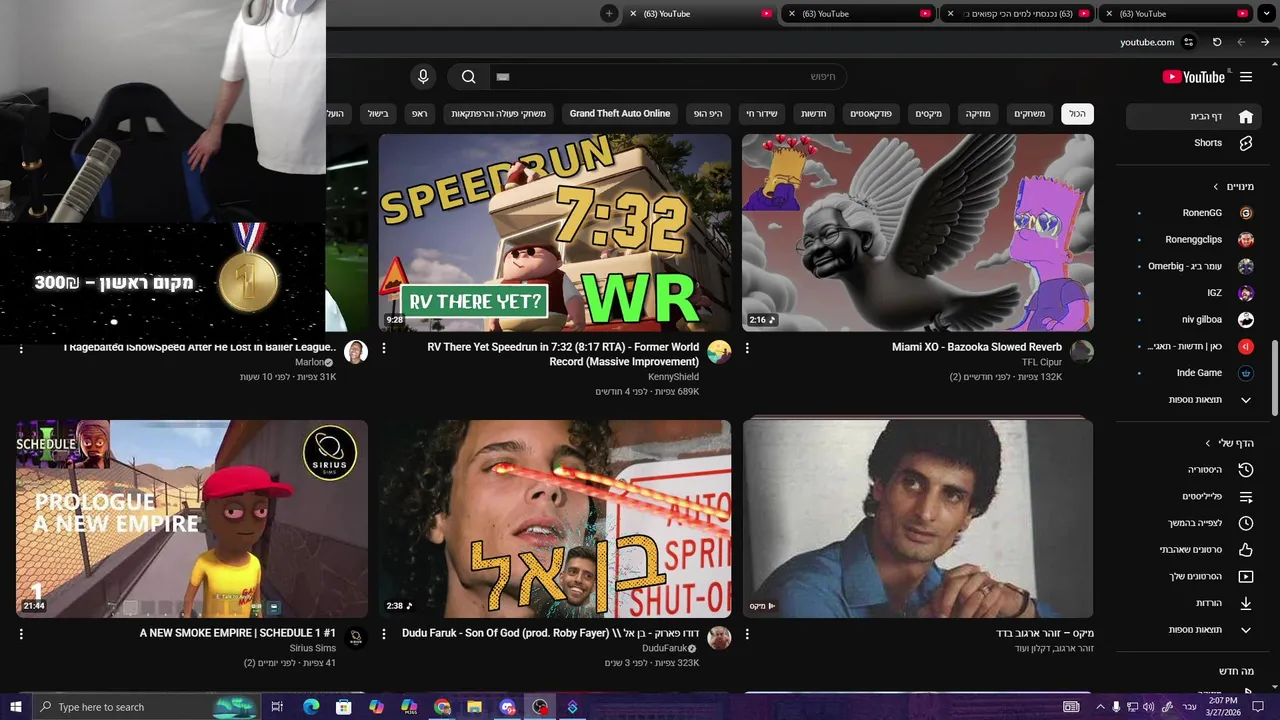This screenshot has height=720, width=1280.
Task: Open site settings icon beside youtube.com
Action: click(x=1188, y=42)
